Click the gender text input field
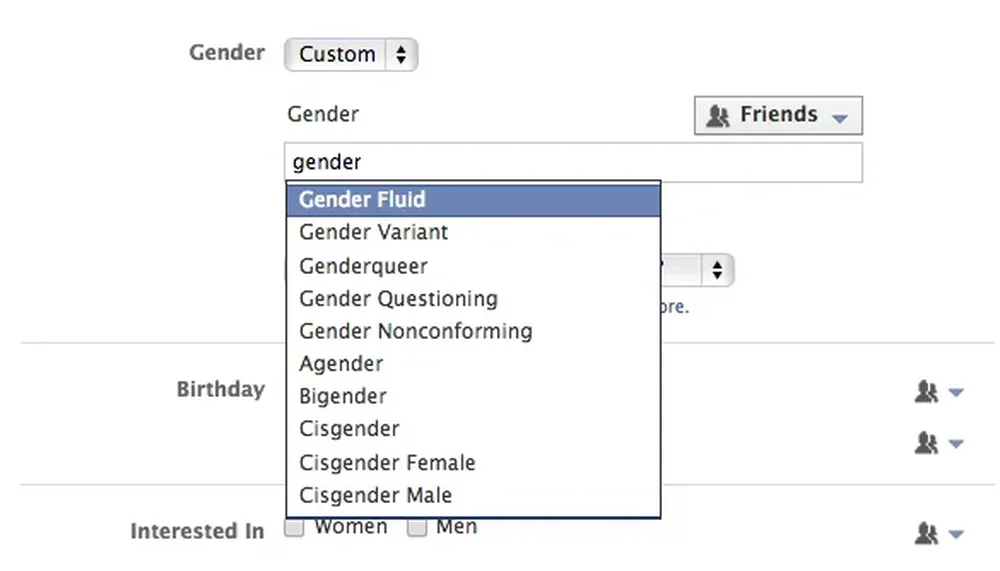1000x571 pixels. 573,162
